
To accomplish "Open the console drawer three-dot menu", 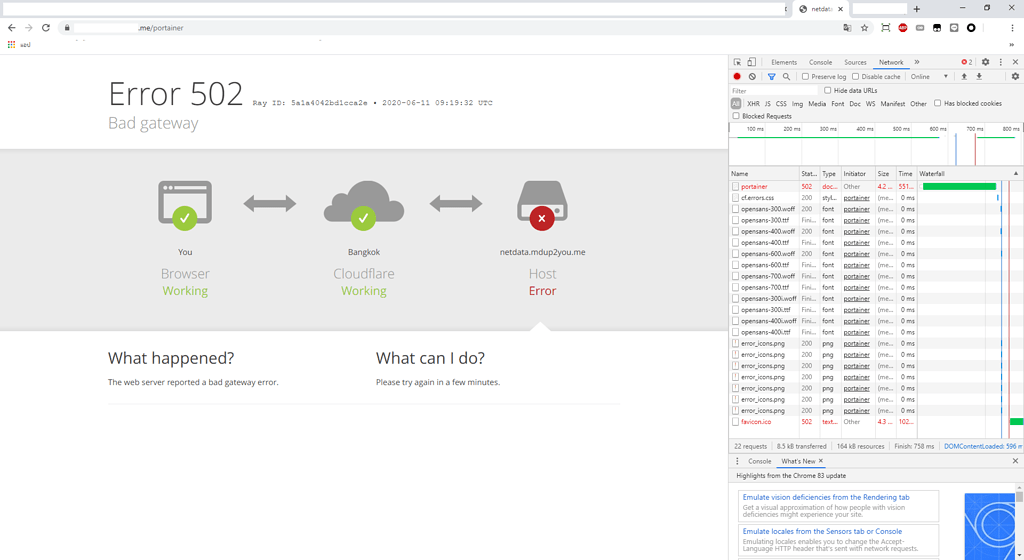I will pos(737,461).
